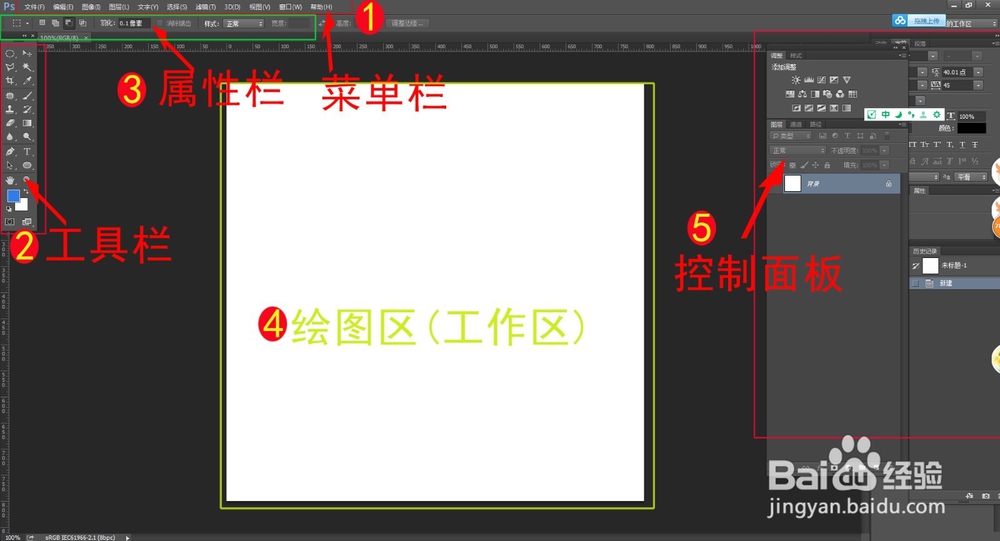
Task: Select the Clone Stamp tool
Action: (10, 110)
